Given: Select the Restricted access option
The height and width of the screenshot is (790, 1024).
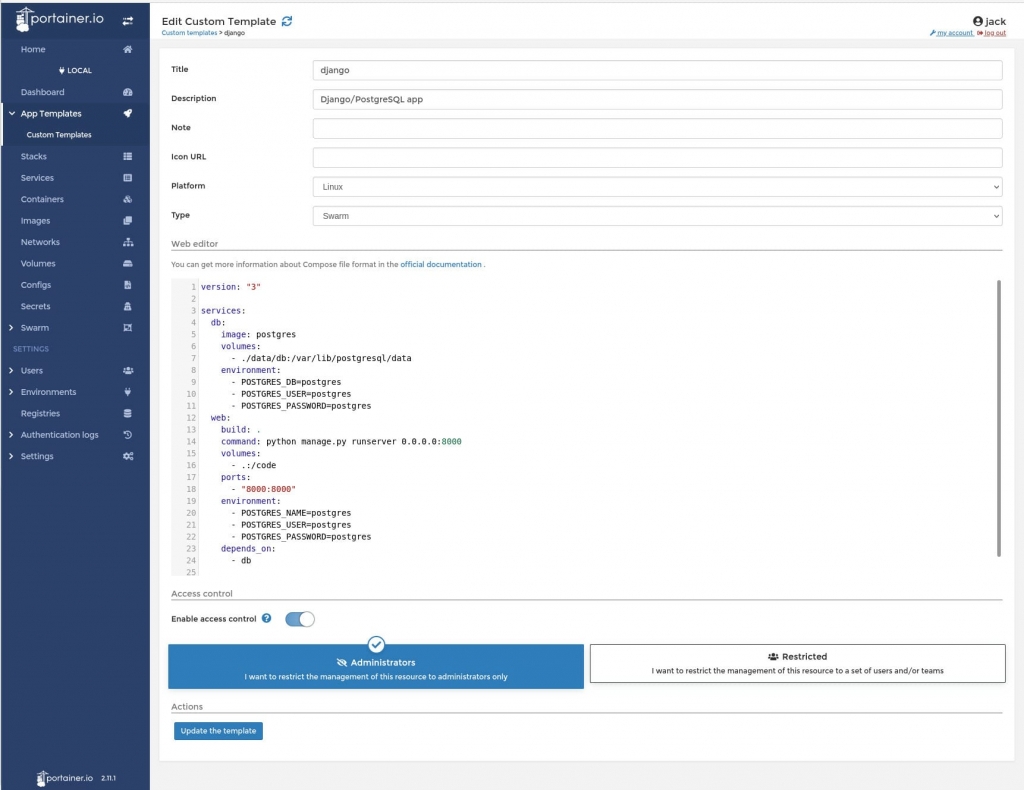Looking at the screenshot, I should click(x=797, y=663).
